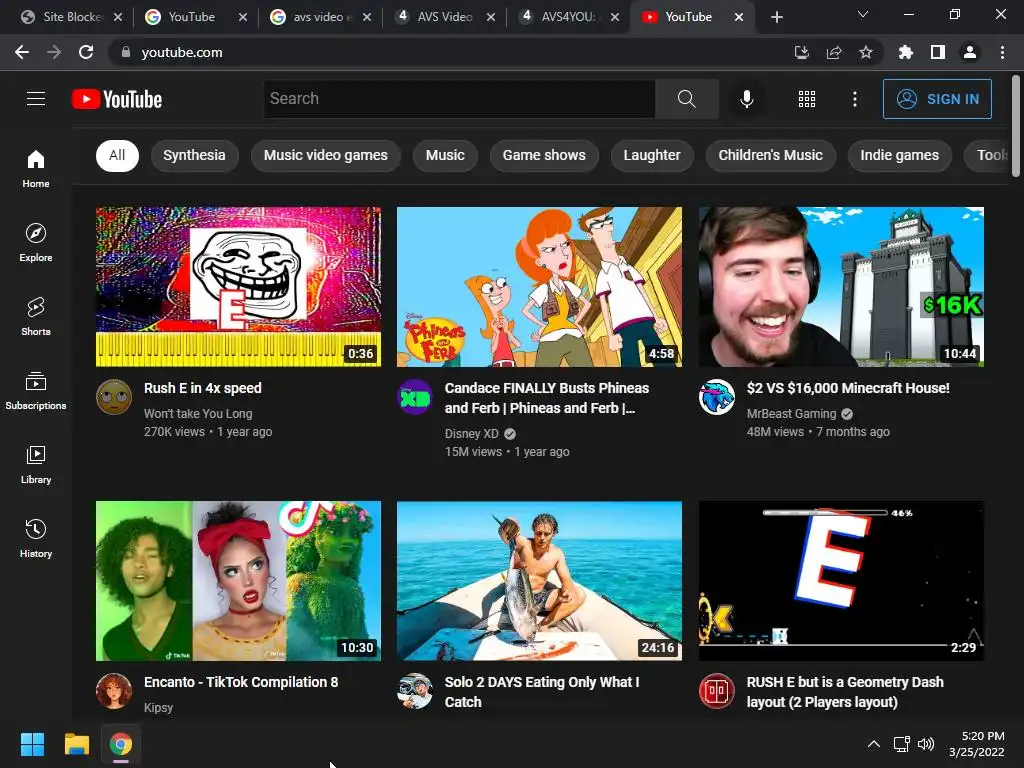Select the All filter chip
This screenshot has width=1024, height=768.
[x=117, y=155]
